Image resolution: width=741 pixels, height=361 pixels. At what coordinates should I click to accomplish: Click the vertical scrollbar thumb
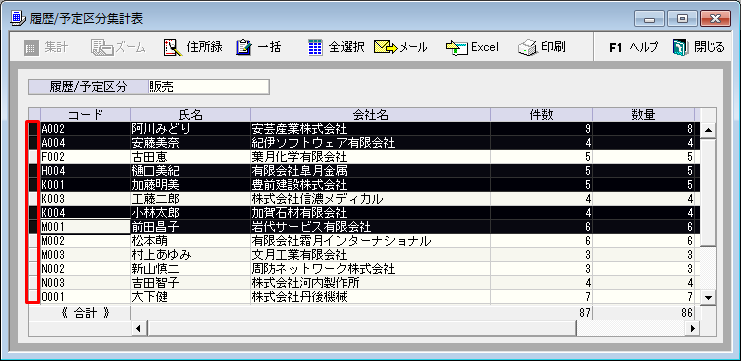[x=708, y=191]
